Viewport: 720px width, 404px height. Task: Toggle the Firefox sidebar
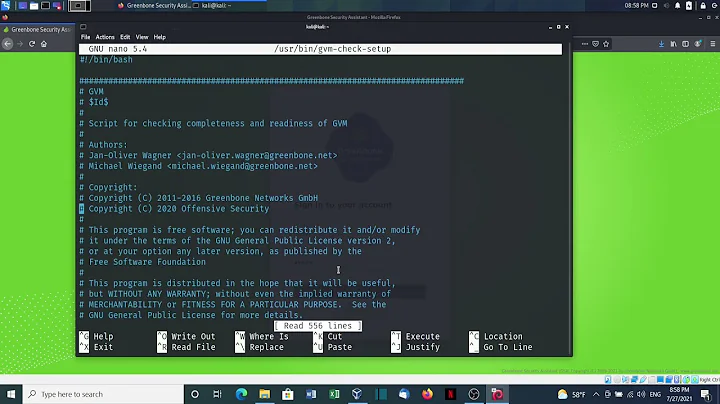point(686,44)
